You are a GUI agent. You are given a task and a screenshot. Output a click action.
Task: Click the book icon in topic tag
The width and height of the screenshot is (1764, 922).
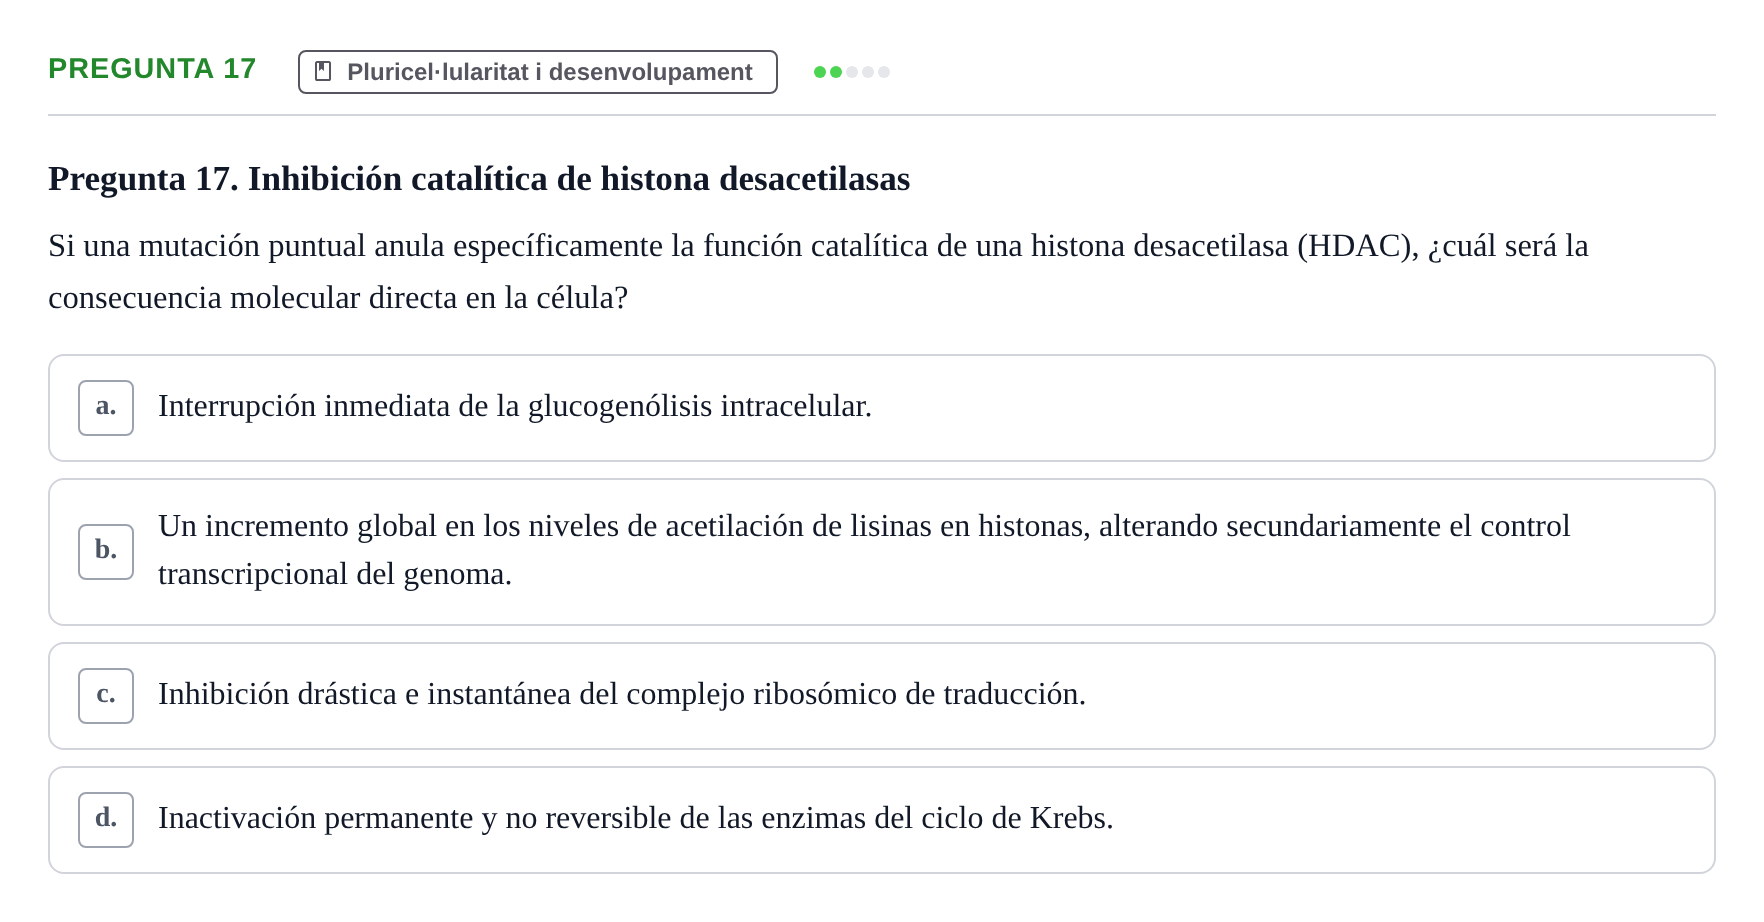point(323,71)
